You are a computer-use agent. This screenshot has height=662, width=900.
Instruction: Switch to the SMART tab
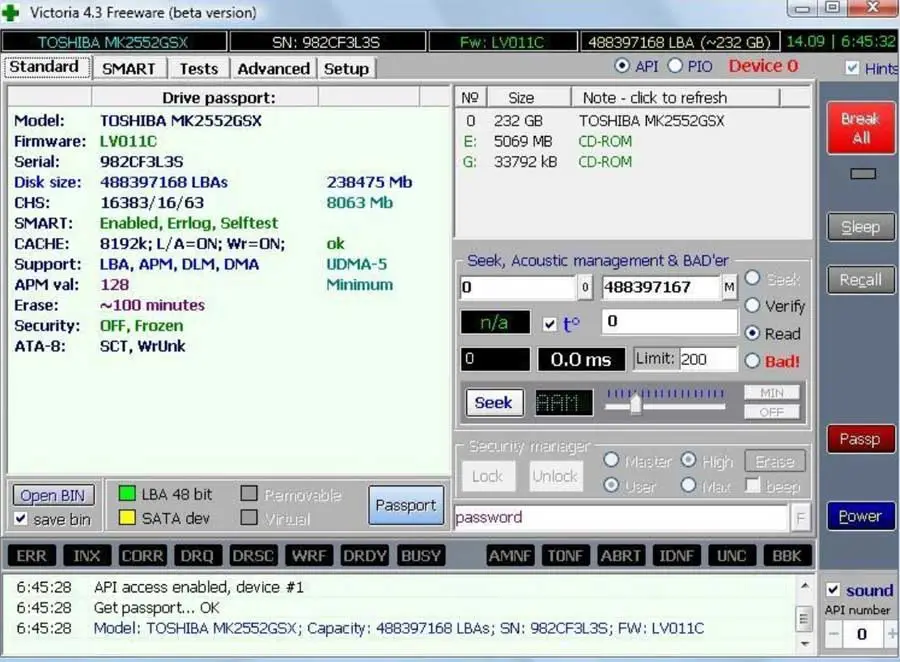click(130, 68)
